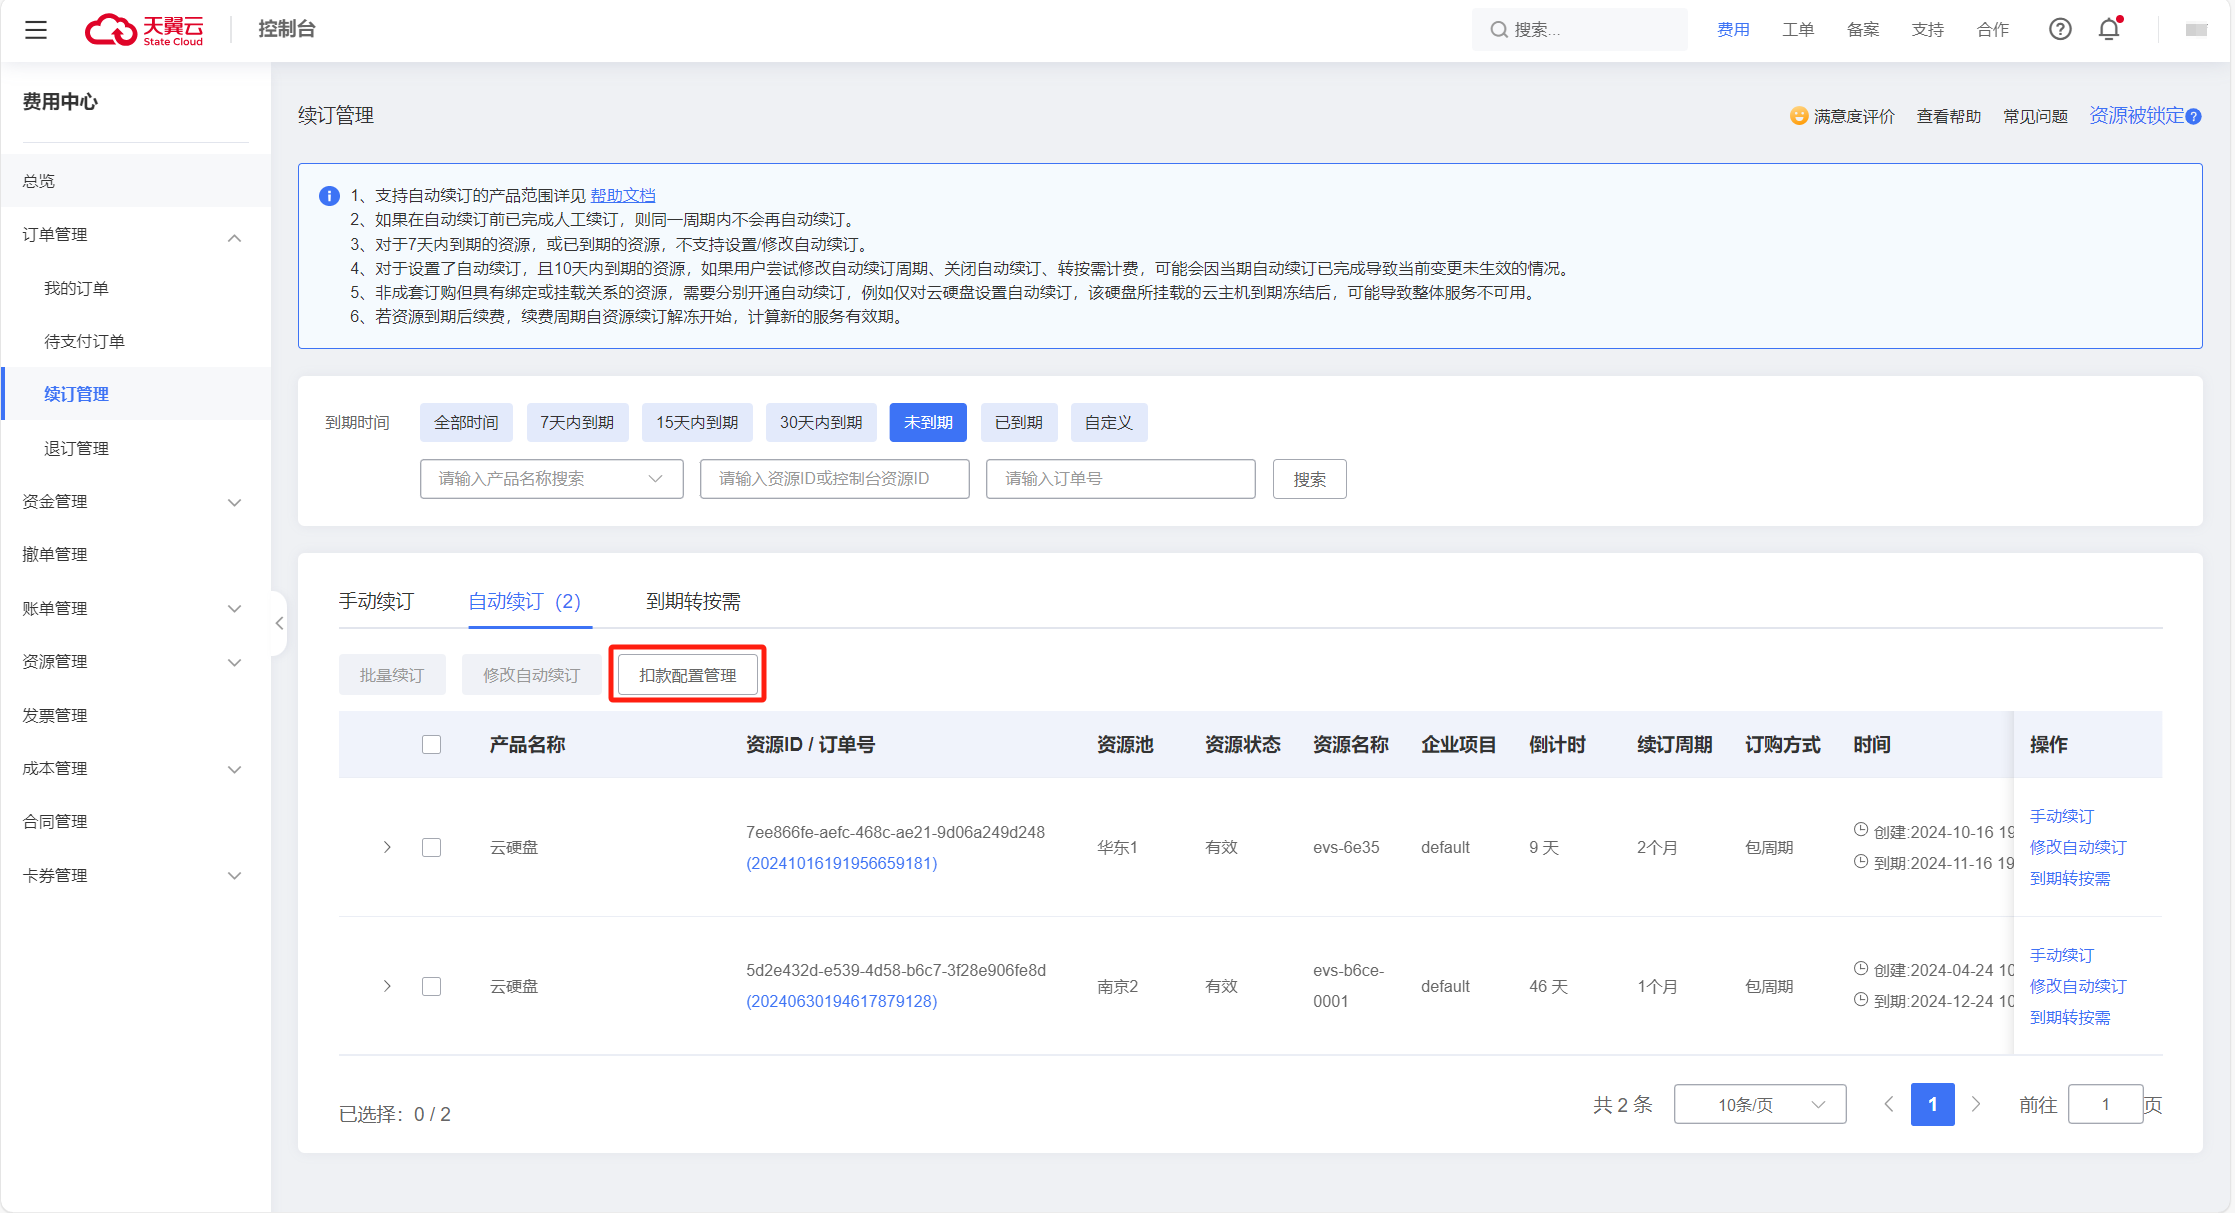
Task: Select the 已到期 filter
Action: click(x=1019, y=422)
